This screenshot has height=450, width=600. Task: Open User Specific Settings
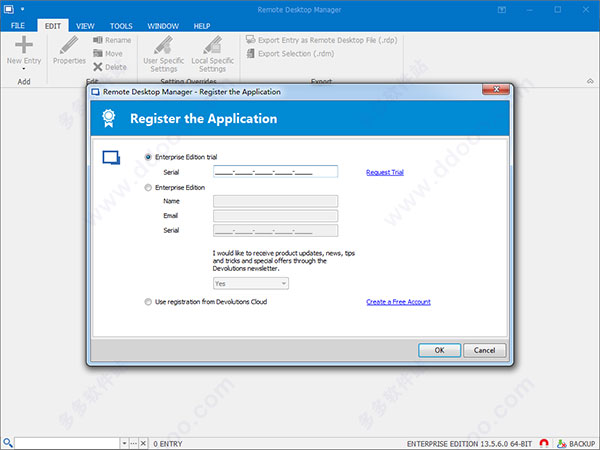(x=163, y=54)
